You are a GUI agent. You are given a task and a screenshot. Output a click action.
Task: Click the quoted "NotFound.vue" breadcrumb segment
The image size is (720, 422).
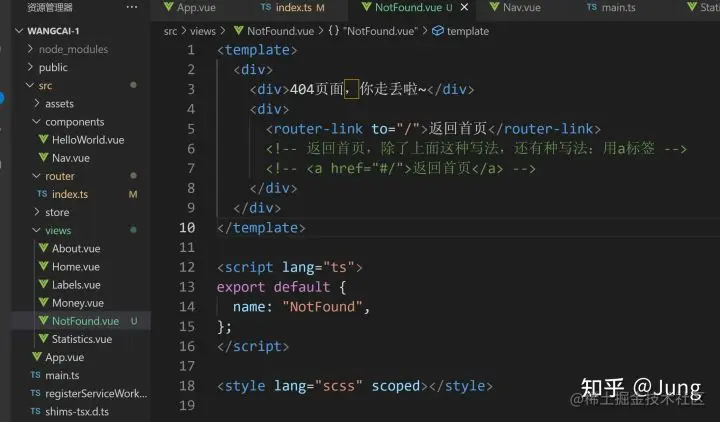pyautogui.click(x=380, y=31)
